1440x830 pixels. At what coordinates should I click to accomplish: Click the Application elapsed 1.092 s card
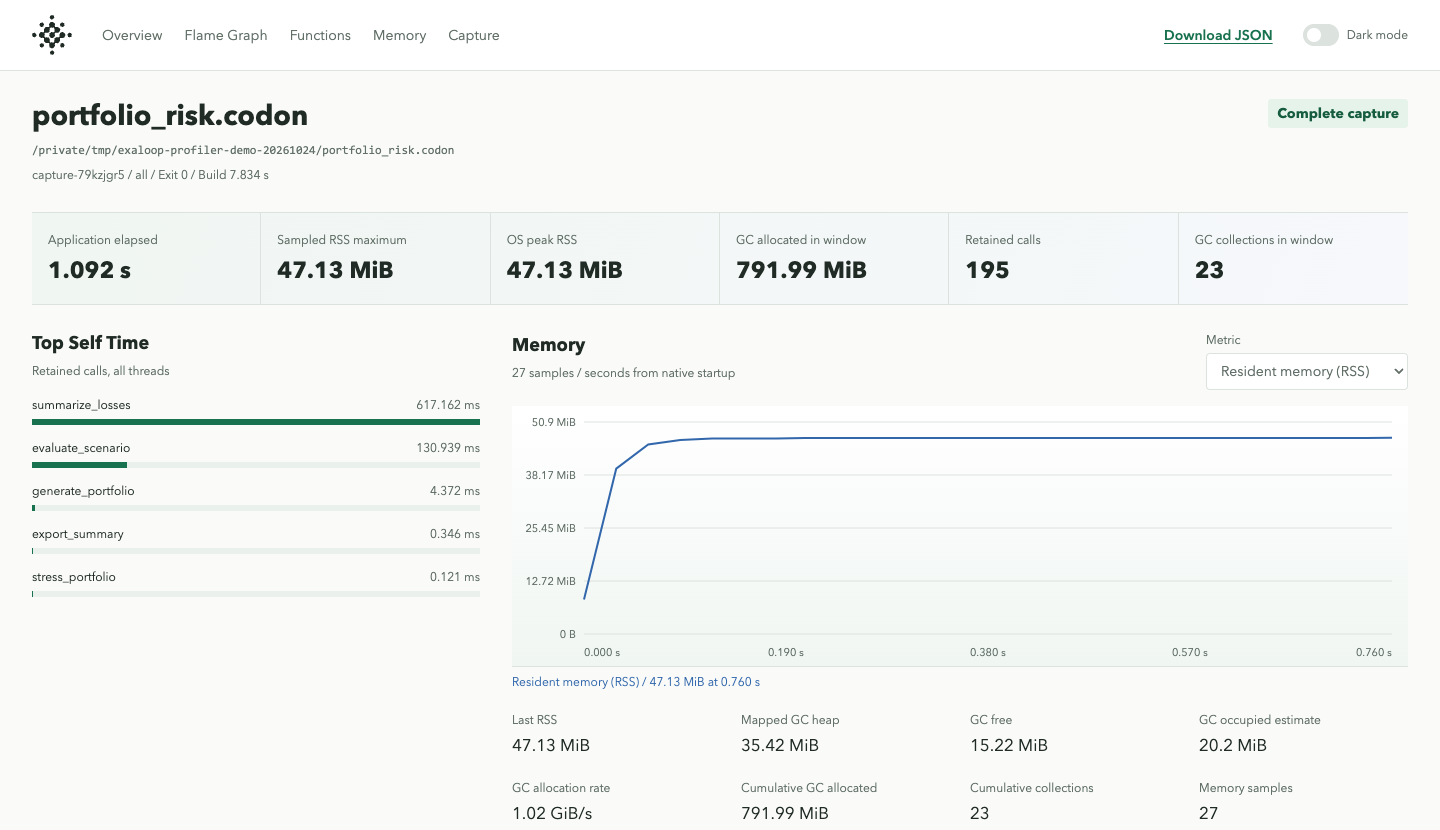pos(146,258)
